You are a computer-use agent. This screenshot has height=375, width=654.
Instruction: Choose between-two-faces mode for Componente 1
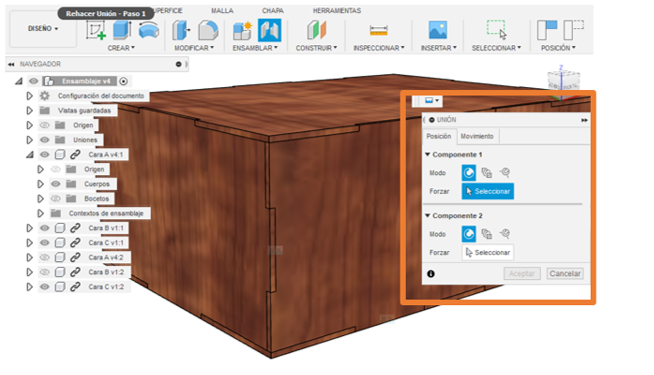coord(486,172)
